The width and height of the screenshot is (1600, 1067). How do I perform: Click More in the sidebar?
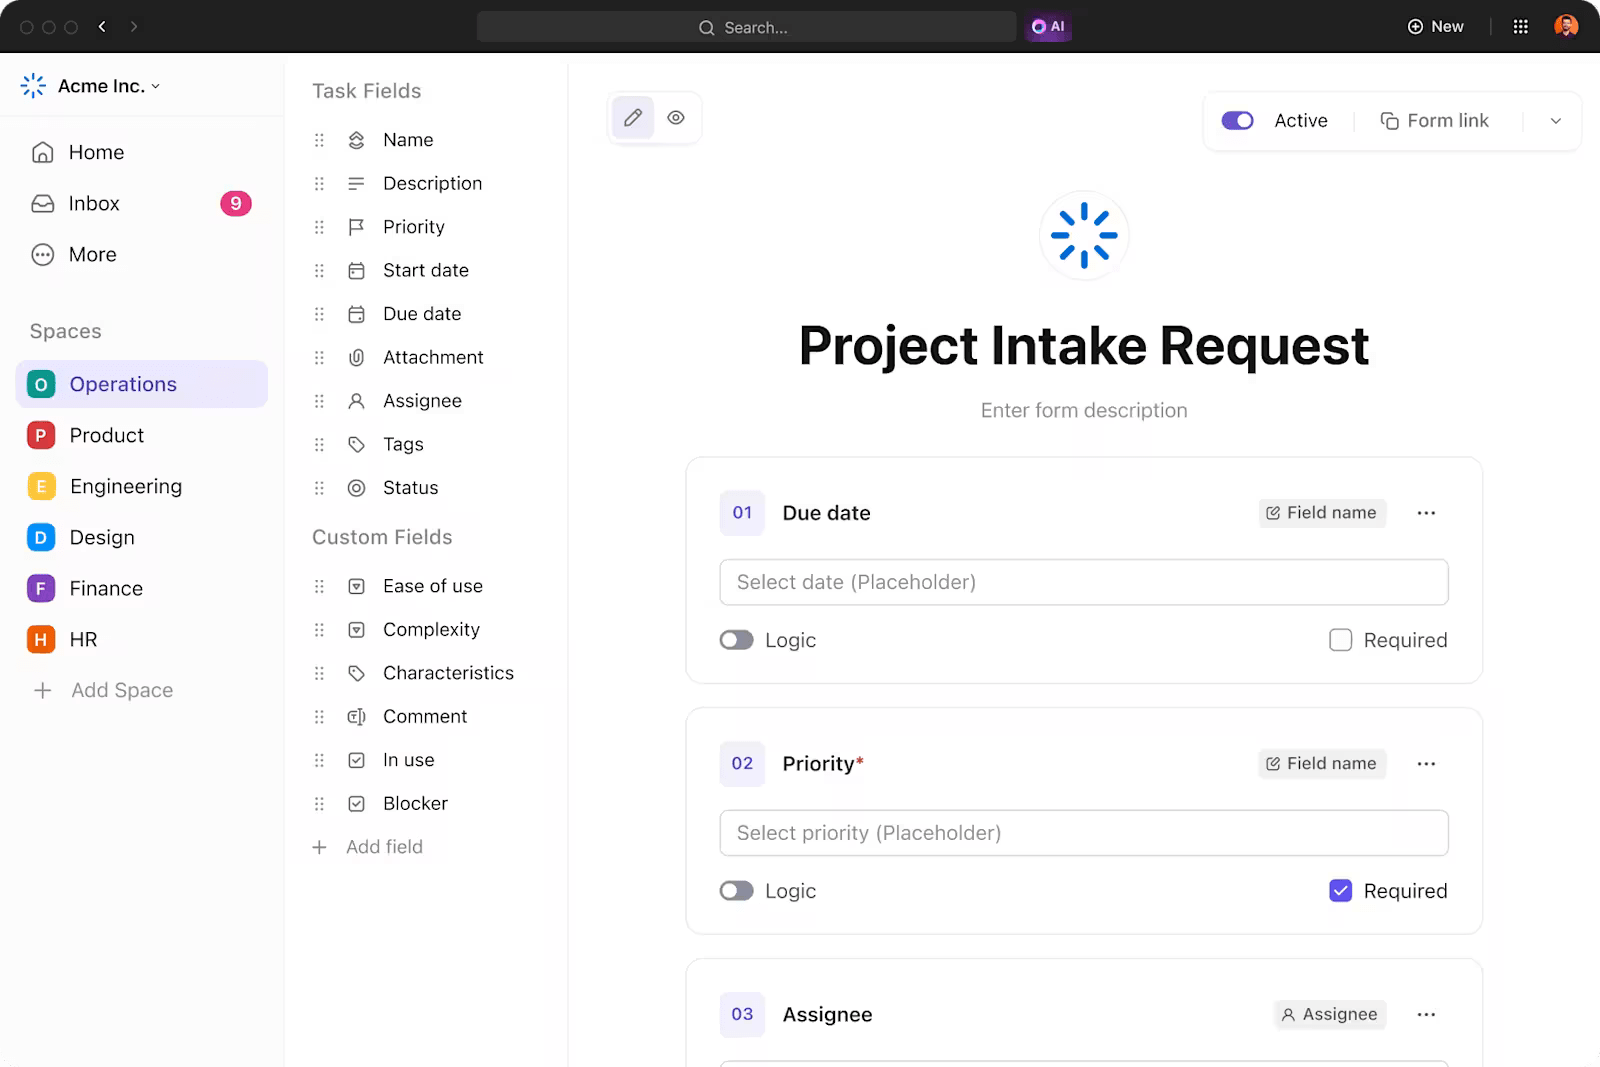tap(91, 254)
